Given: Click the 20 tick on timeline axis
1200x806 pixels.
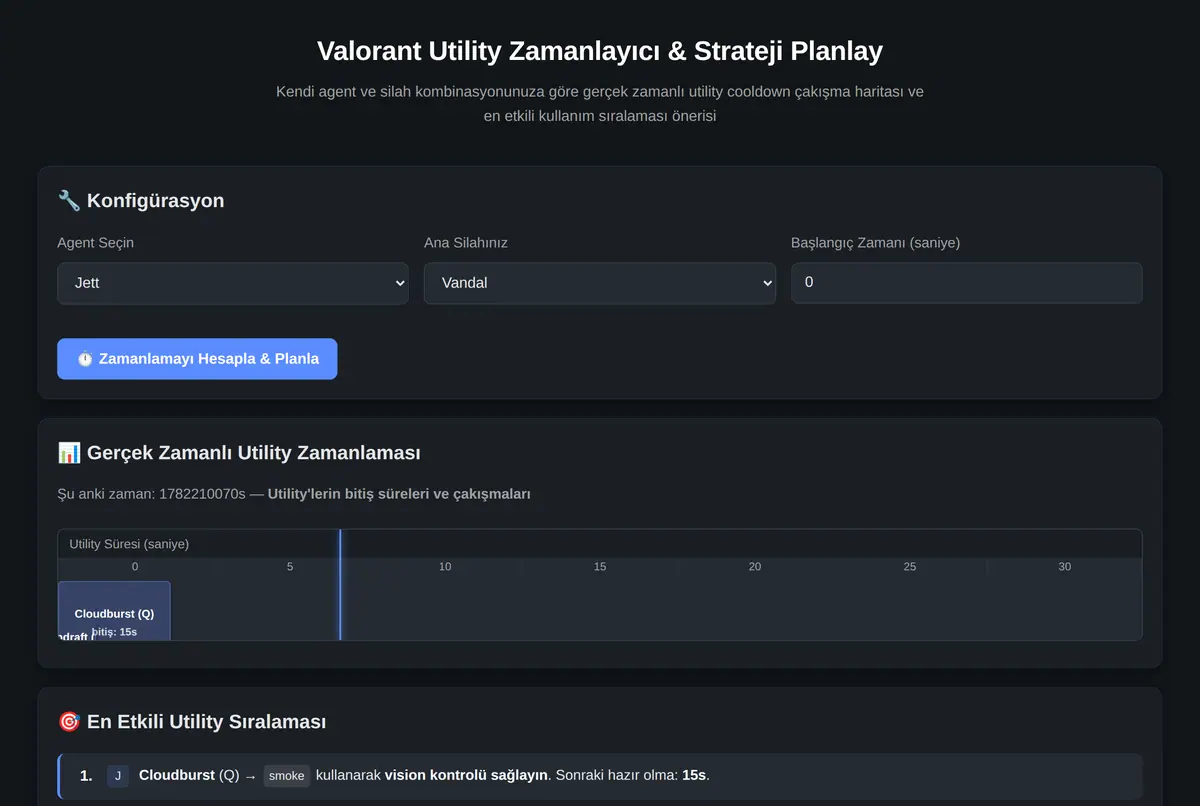Looking at the screenshot, I should 755,567.
